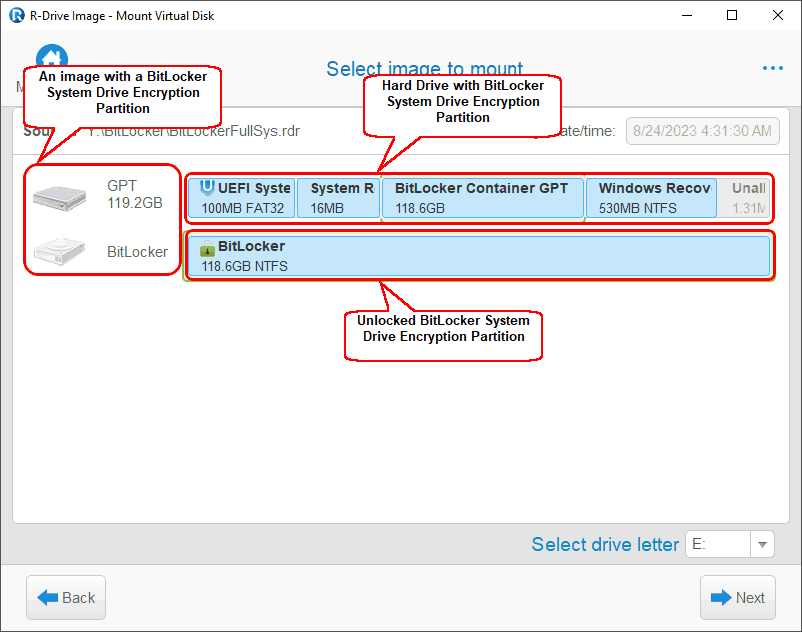
Task: Click the date/time field showing 8/24/2023
Action: (x=702, y=131)
